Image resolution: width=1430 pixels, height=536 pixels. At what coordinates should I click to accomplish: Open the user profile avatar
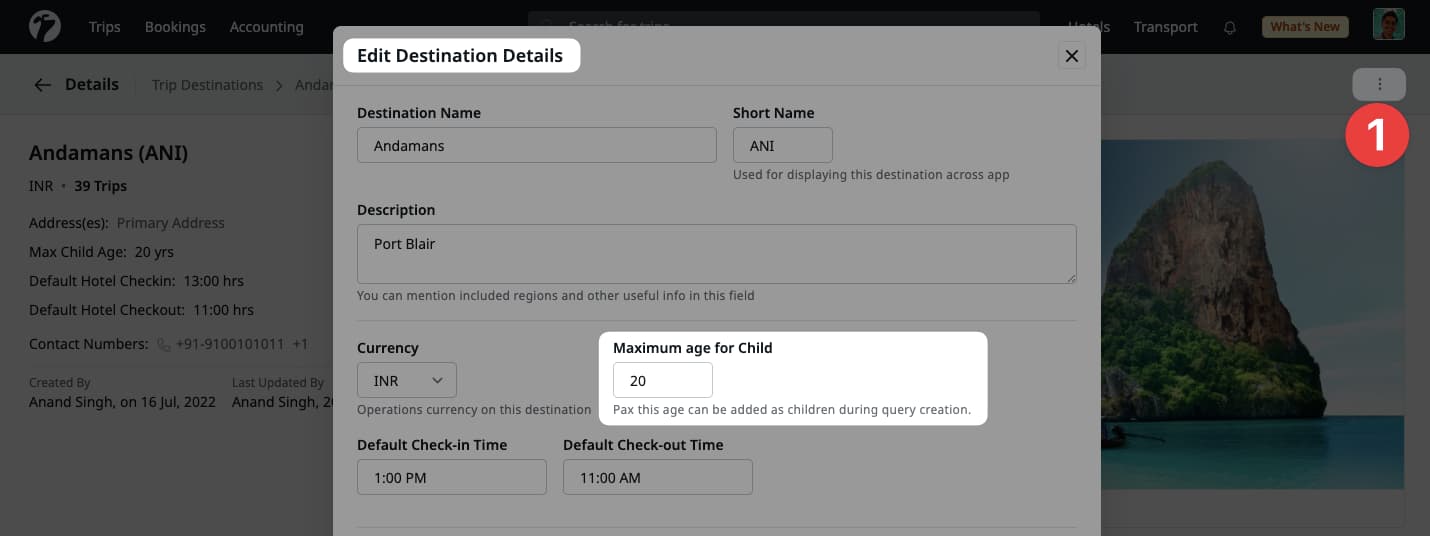click(x=1388, y=26)
